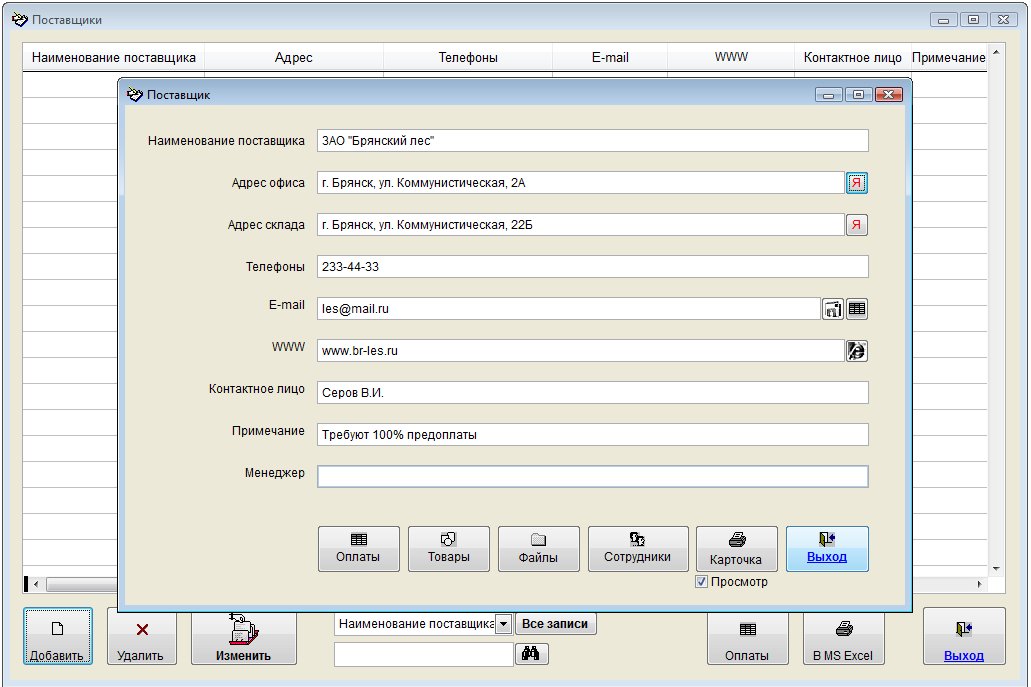
Task: Close the Поставщик dialog window
Action: coord(888,95)
